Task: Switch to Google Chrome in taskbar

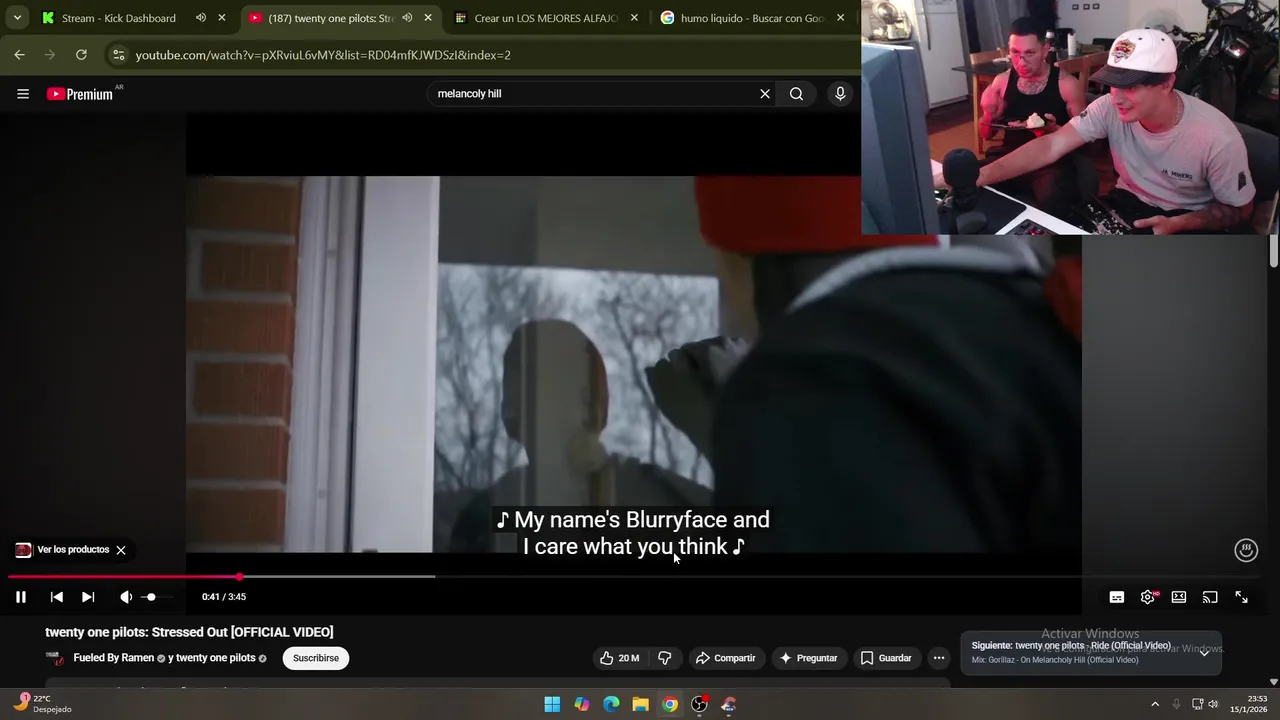Action: [670, 705]
